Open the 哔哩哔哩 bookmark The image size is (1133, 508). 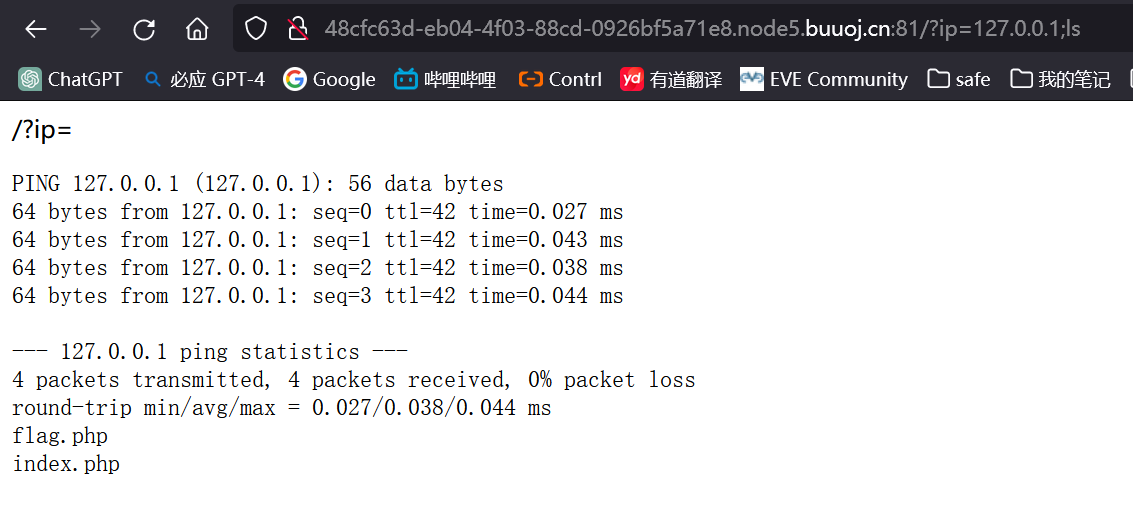(x=445, y=79)
